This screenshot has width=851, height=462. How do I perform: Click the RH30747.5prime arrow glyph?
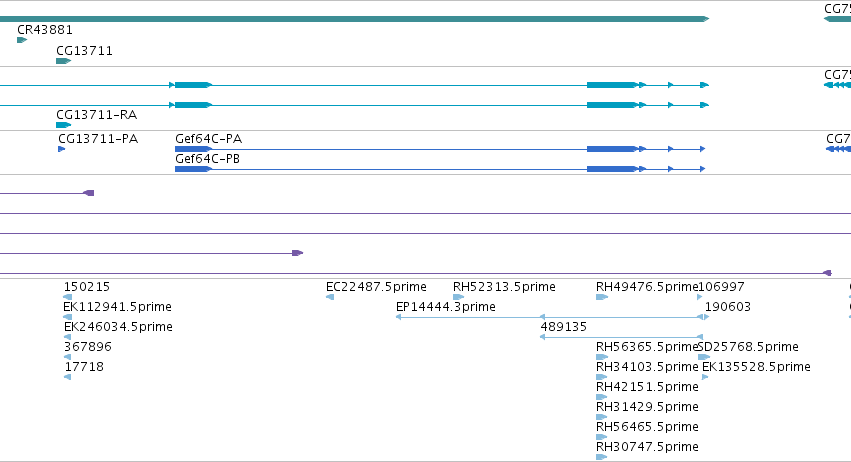[602, 457]
